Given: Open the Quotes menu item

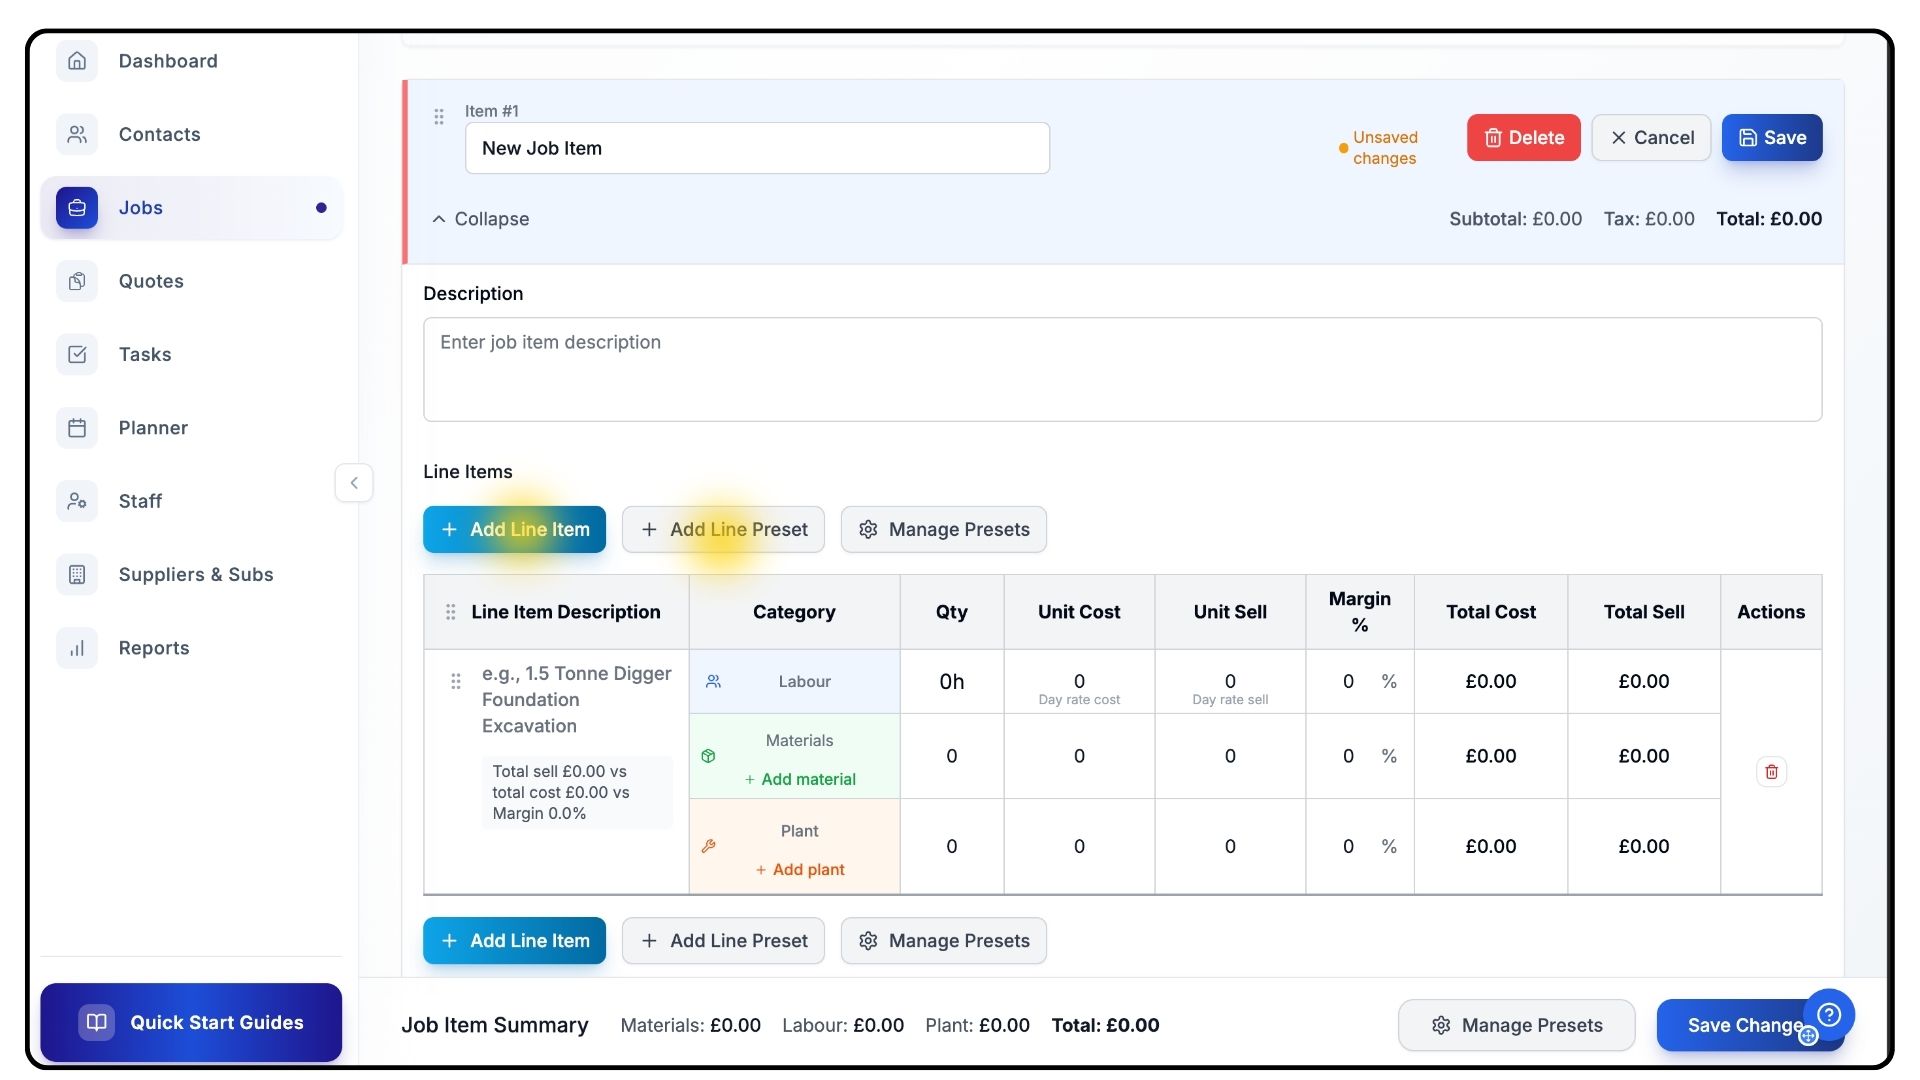Looking at the screenshot, I should 151,281.
